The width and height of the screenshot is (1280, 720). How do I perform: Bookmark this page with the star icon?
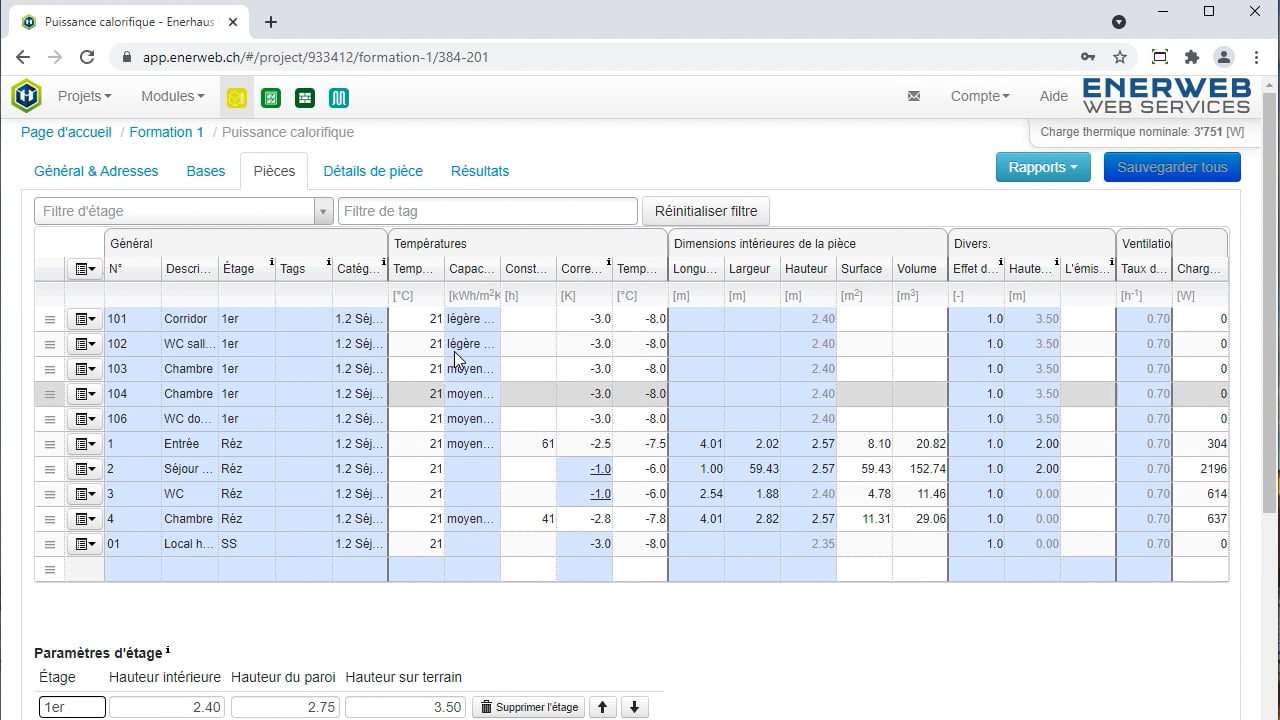pyautogui.click(x=1120, y=57)
